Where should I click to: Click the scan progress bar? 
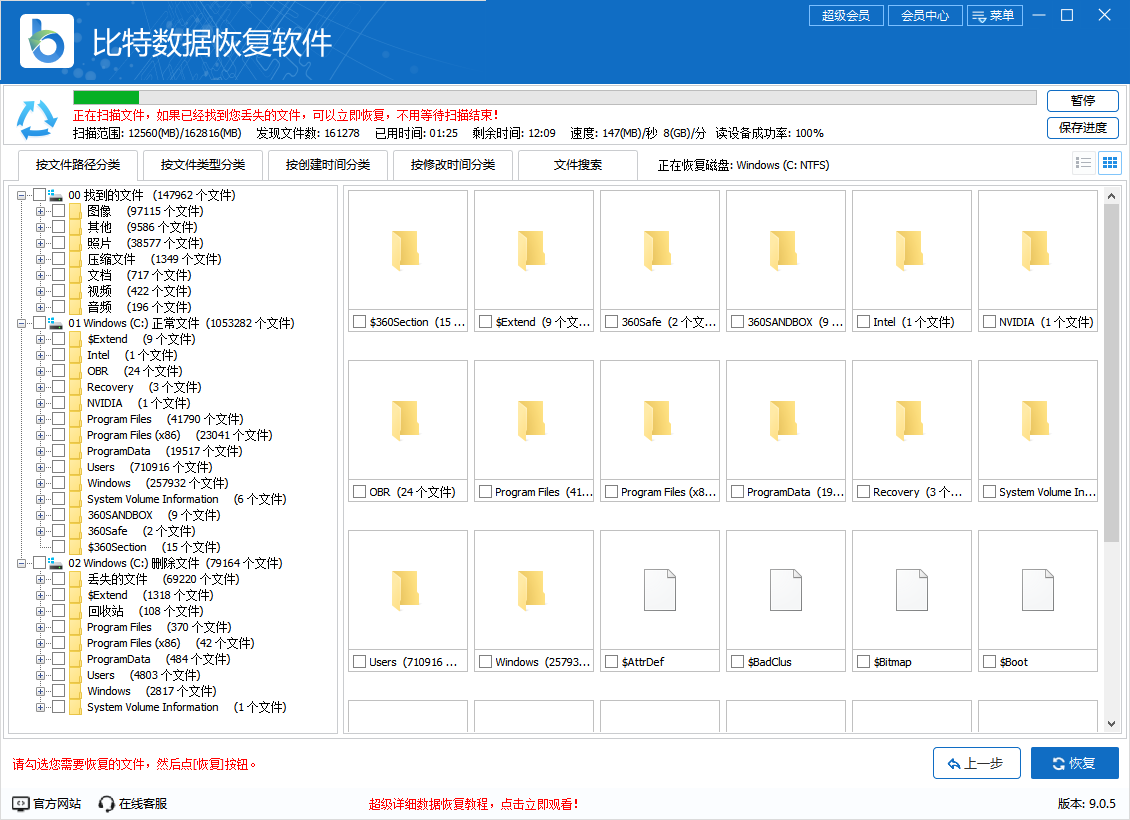(x=554, y=98)
